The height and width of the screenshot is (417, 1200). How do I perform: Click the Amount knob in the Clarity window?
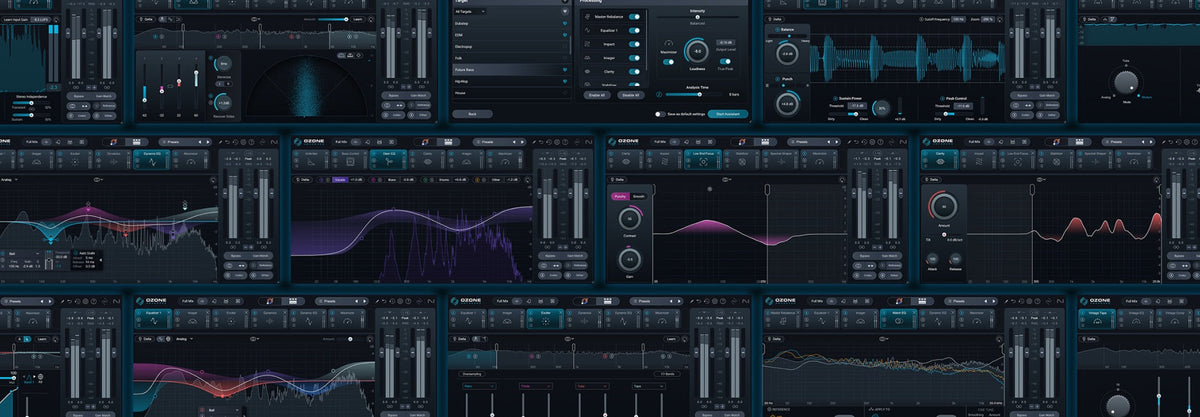click(943, 207)
